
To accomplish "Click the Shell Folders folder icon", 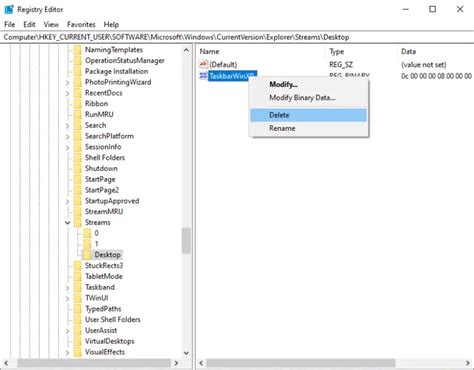I will click(78, 158).
